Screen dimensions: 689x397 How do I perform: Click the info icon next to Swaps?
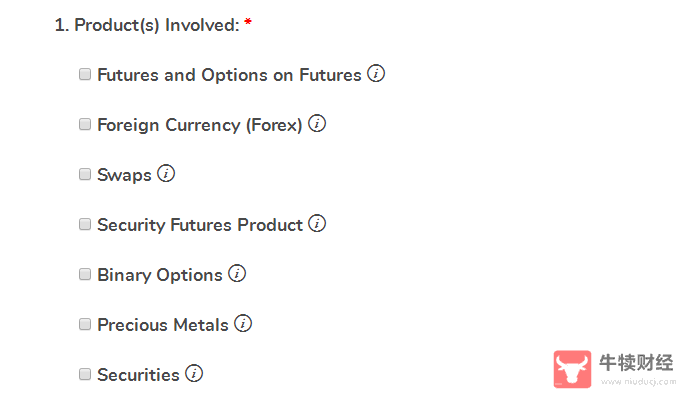click(x=166, y=174)
